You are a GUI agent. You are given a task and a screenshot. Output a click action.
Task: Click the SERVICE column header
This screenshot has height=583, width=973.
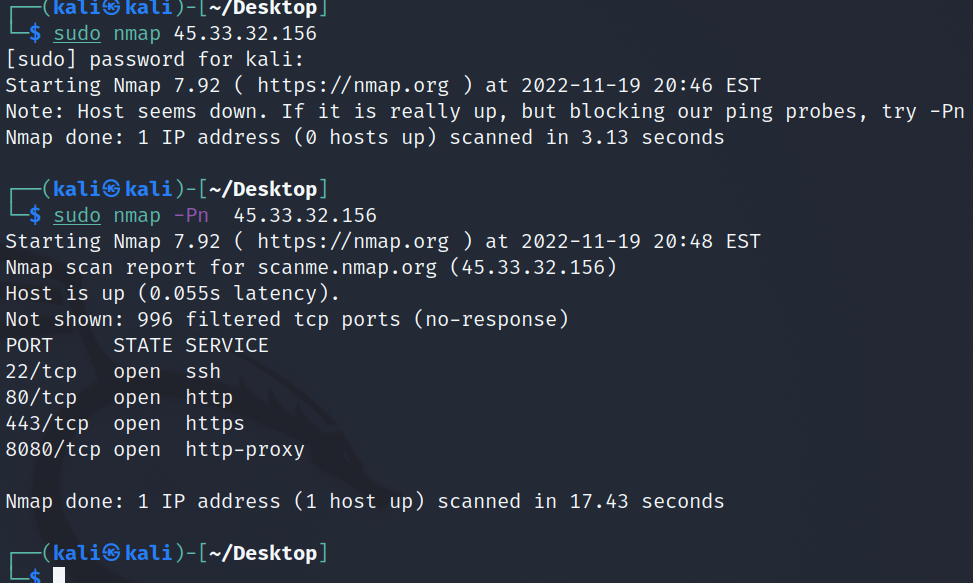pos(227,345)
